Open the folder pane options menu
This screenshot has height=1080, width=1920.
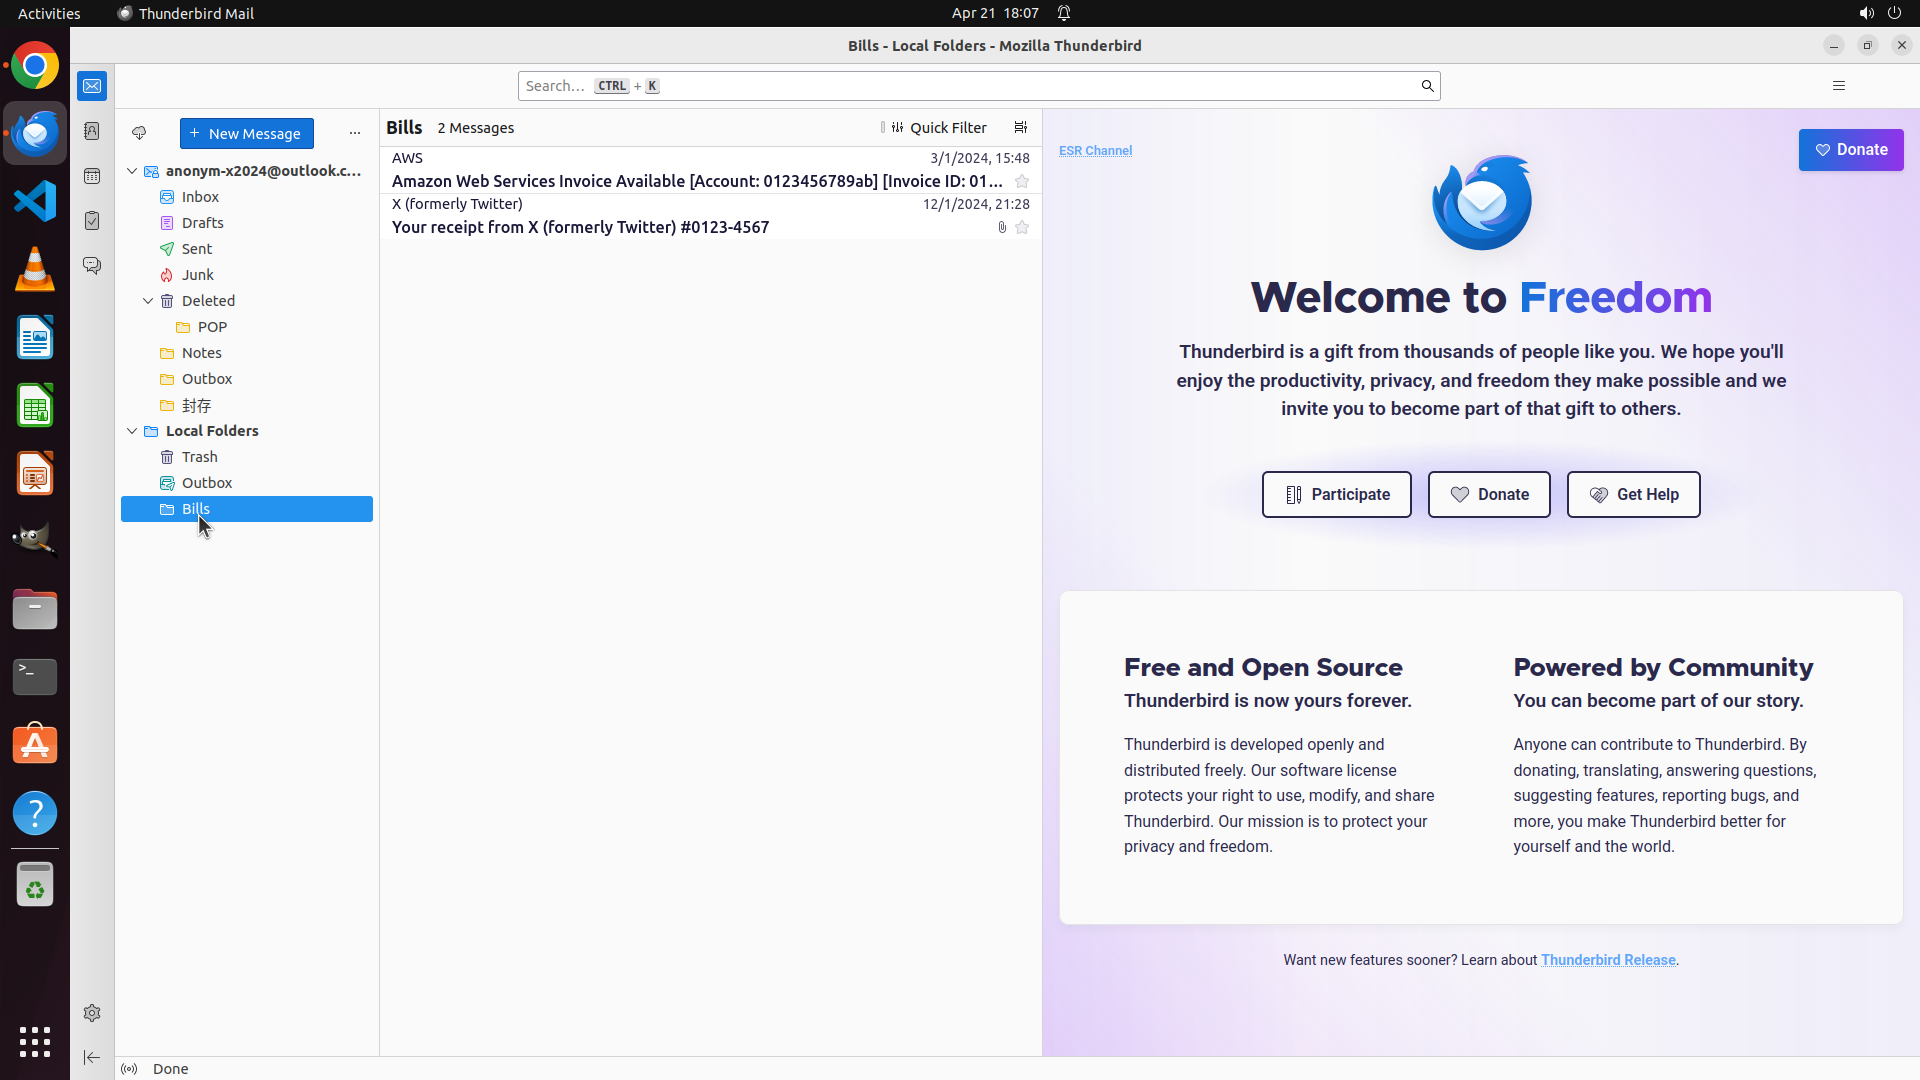coord(354,133)
